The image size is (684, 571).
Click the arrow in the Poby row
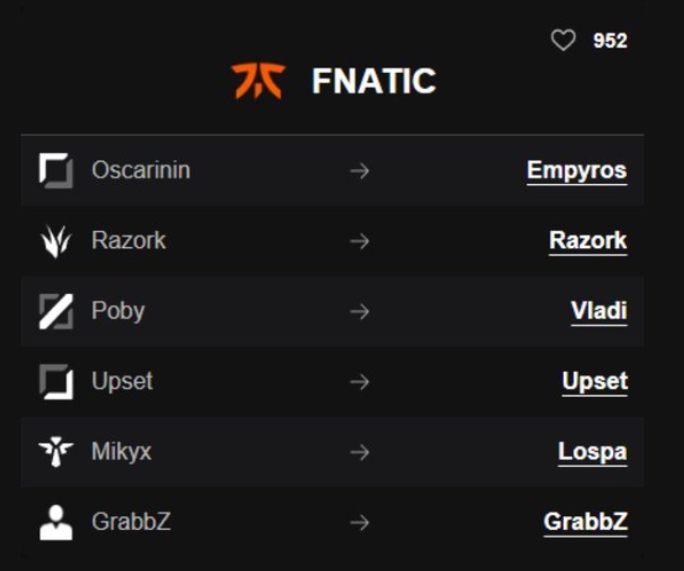[360, 312]
